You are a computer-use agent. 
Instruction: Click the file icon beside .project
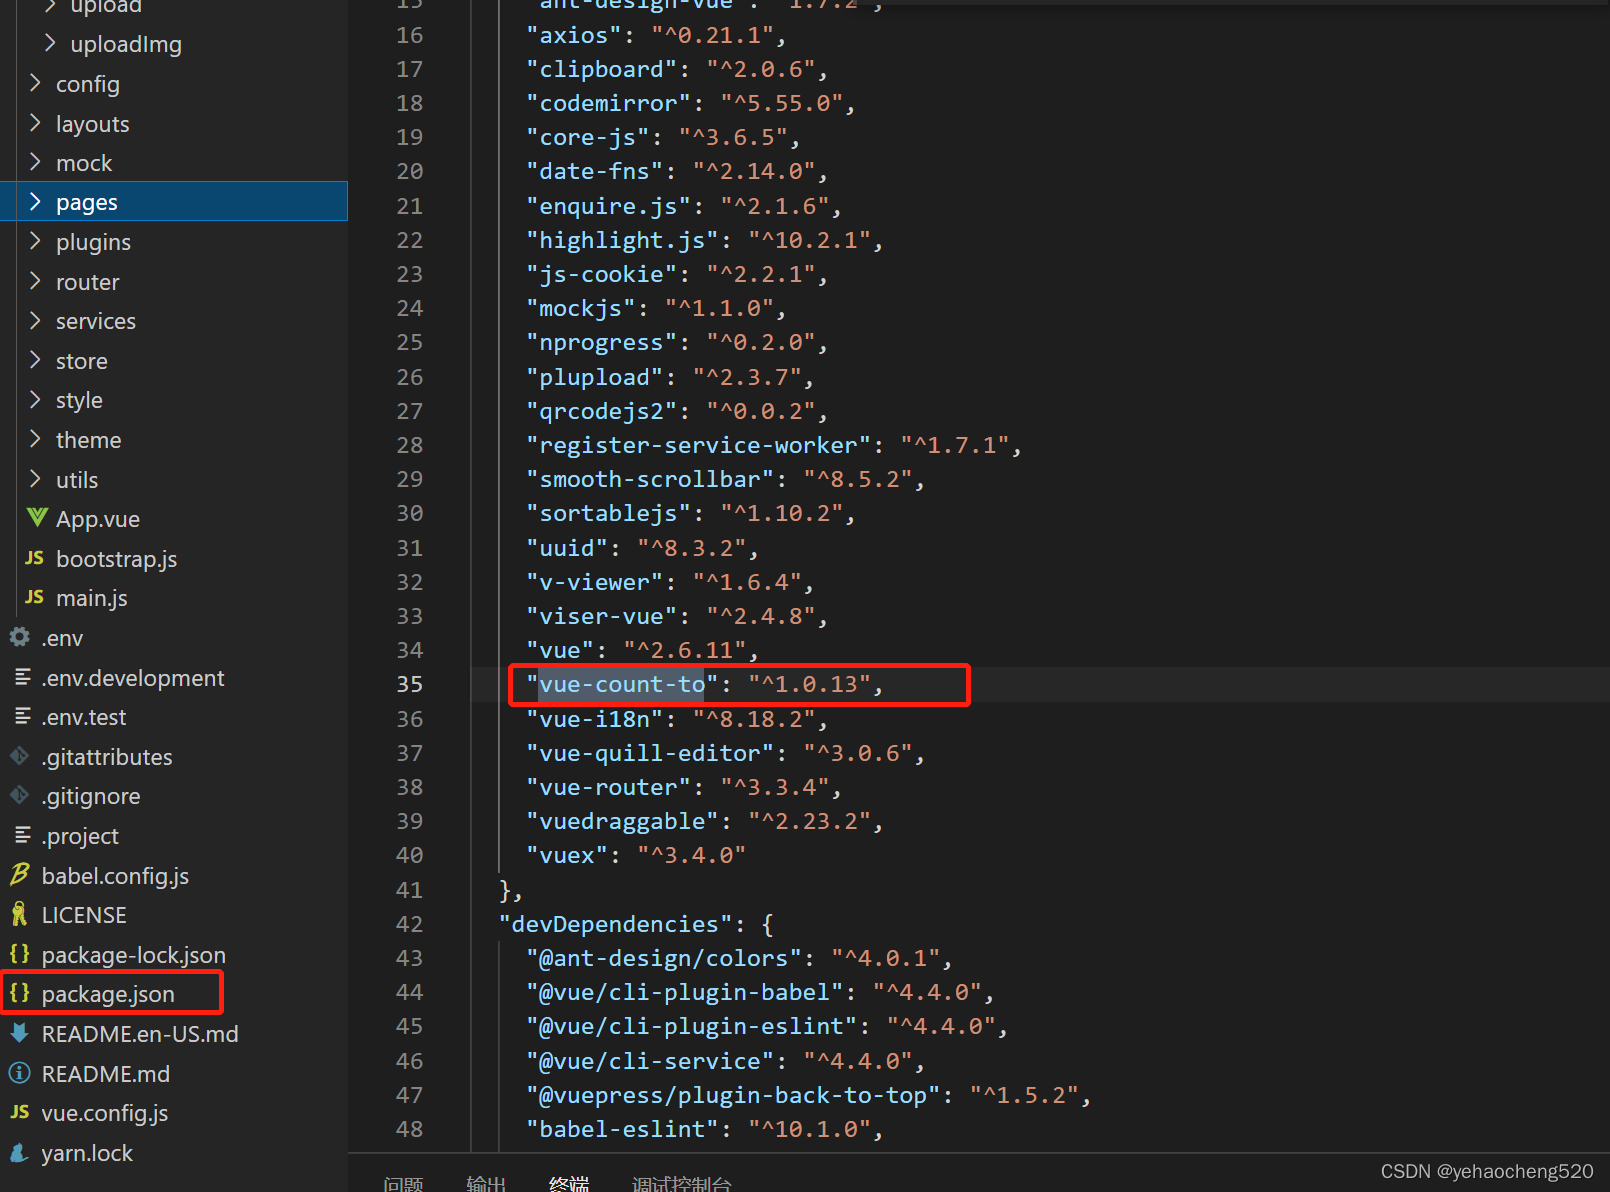[x=22, y=835]
